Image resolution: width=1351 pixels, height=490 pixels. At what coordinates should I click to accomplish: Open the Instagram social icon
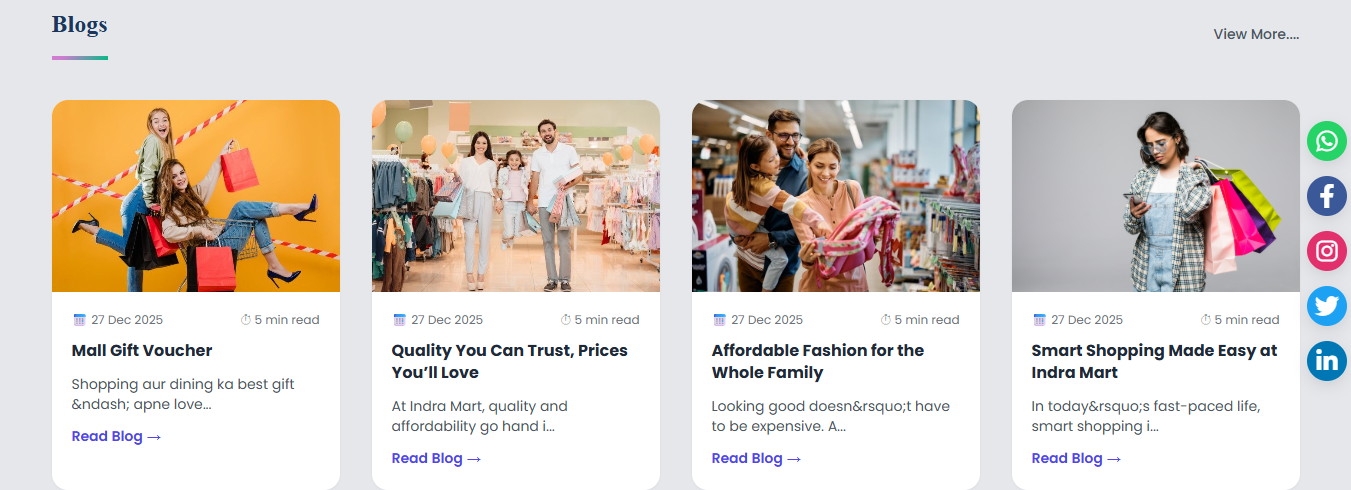click(1327, 251)
